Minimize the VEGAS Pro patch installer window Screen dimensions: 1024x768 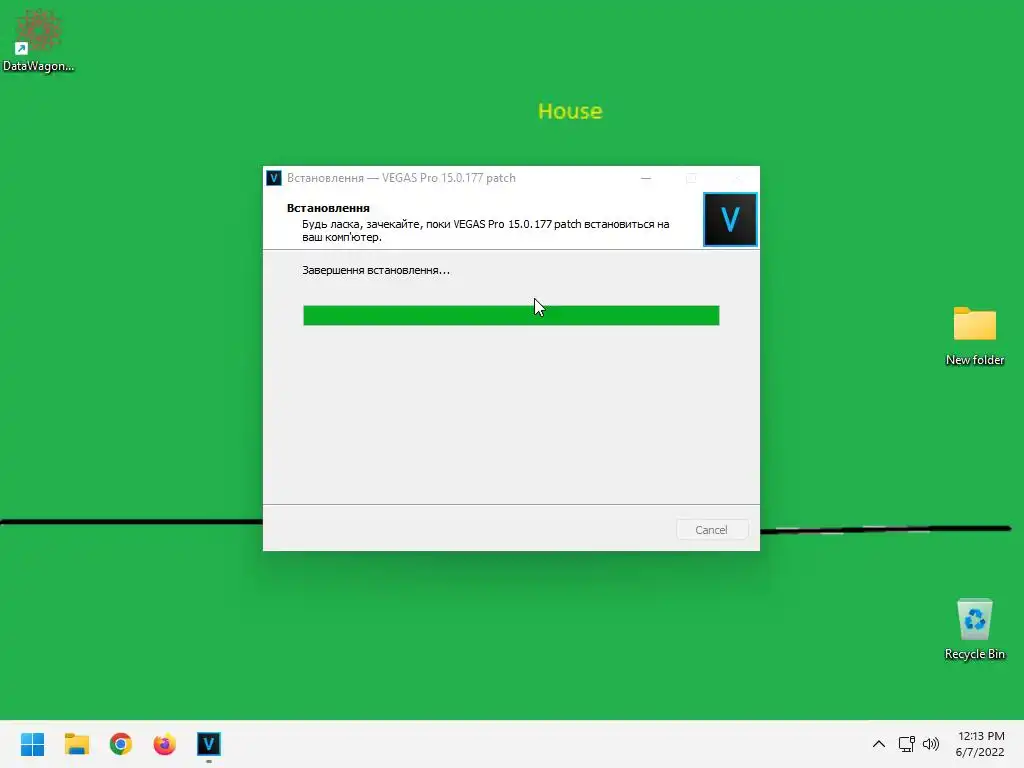click(x=646, y=178)
